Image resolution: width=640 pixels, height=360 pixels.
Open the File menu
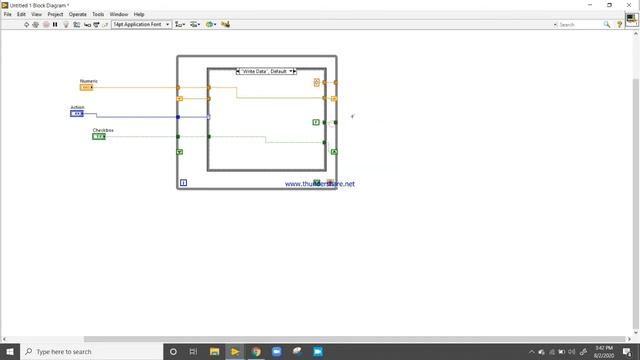point(7,14)
